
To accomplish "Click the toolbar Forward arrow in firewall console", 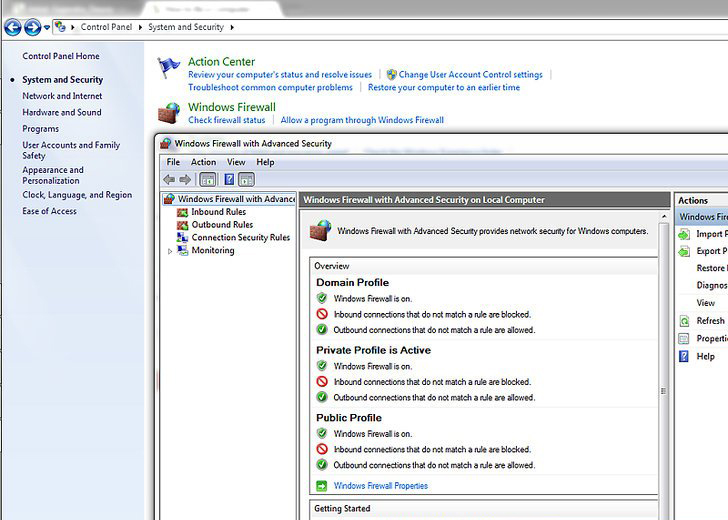I will 185,179.
